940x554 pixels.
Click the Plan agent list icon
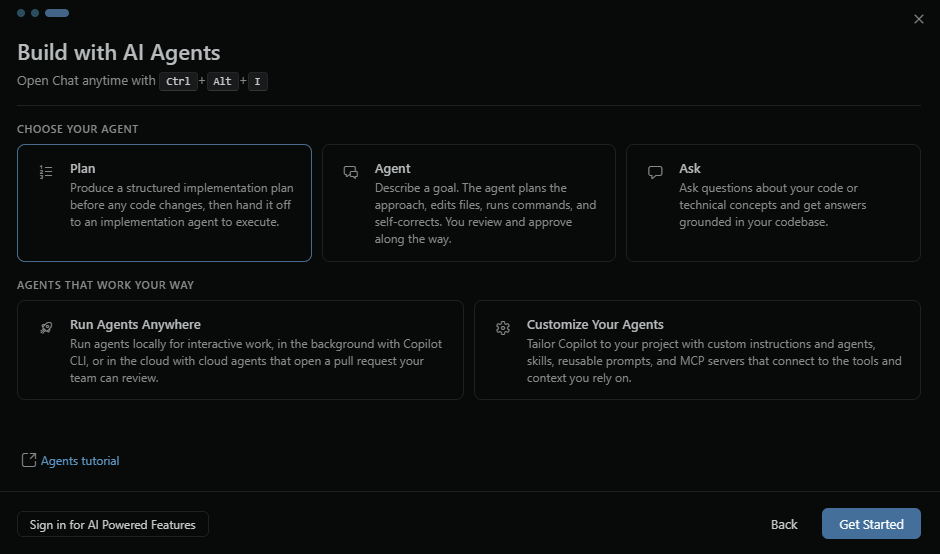[46, 172]
